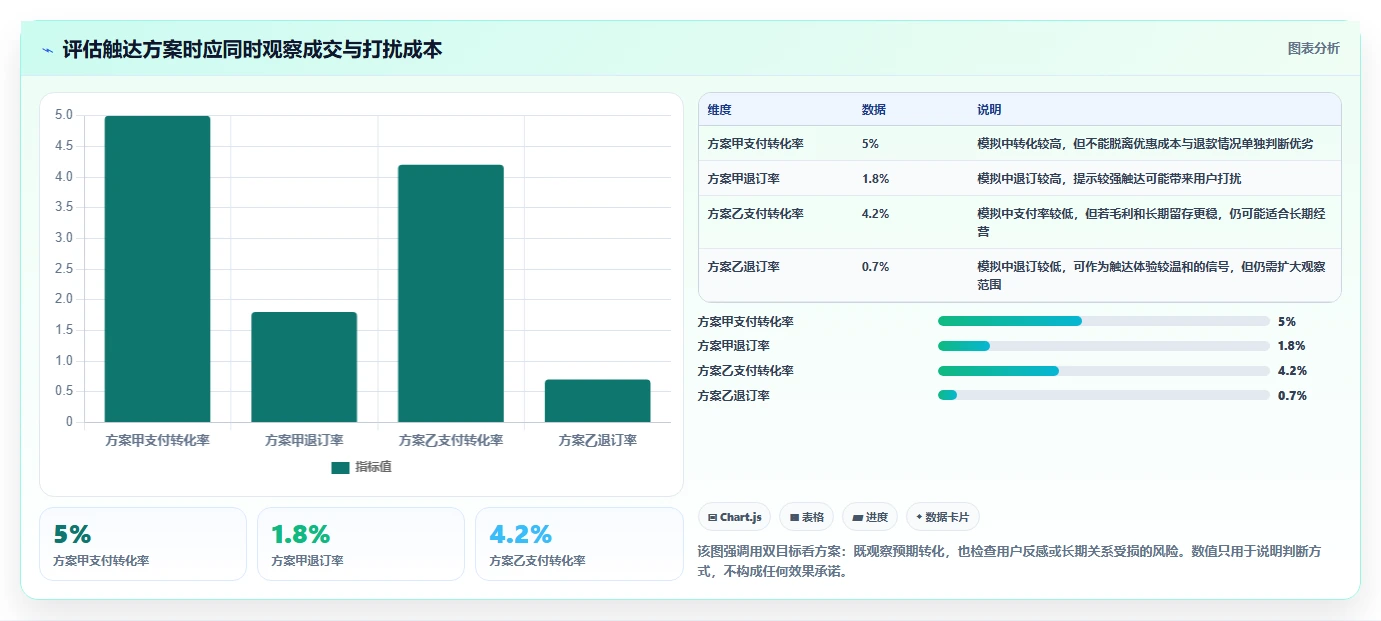Click the 方案乙退订率 x-axis label
The width and height of the screenshot is (1381, 621).
click(598, 440)
